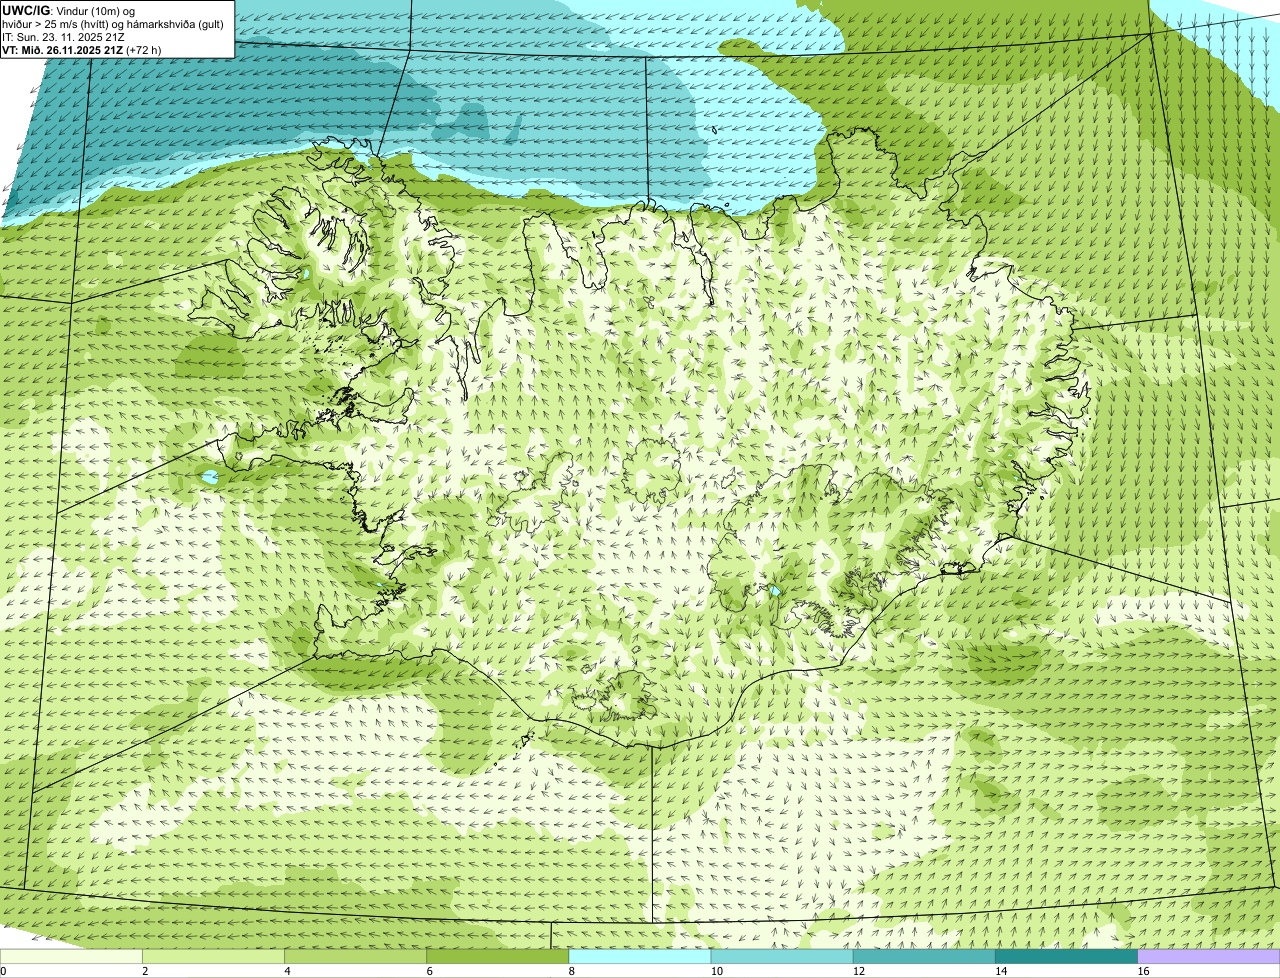Image resolution: width=1280 pixels, height=978 pixels.
Task: Click the '14' label on the color scale
Action: point(1000,971)
